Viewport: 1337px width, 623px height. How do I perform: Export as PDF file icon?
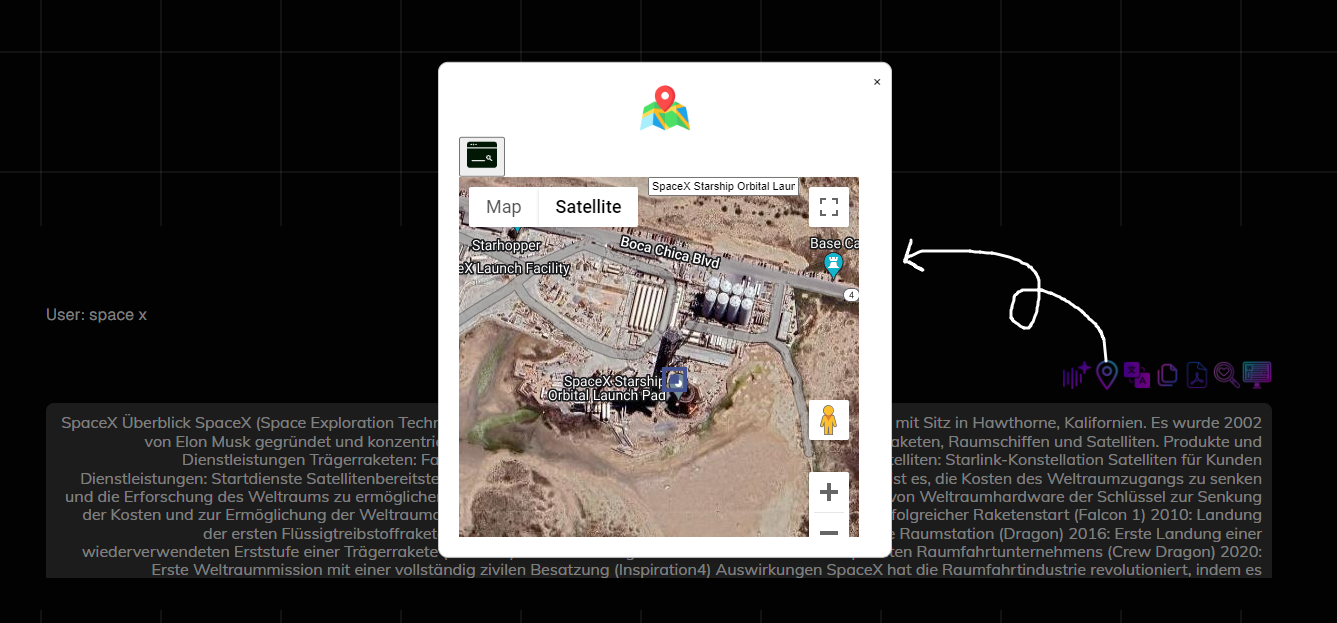point(1197,375)
